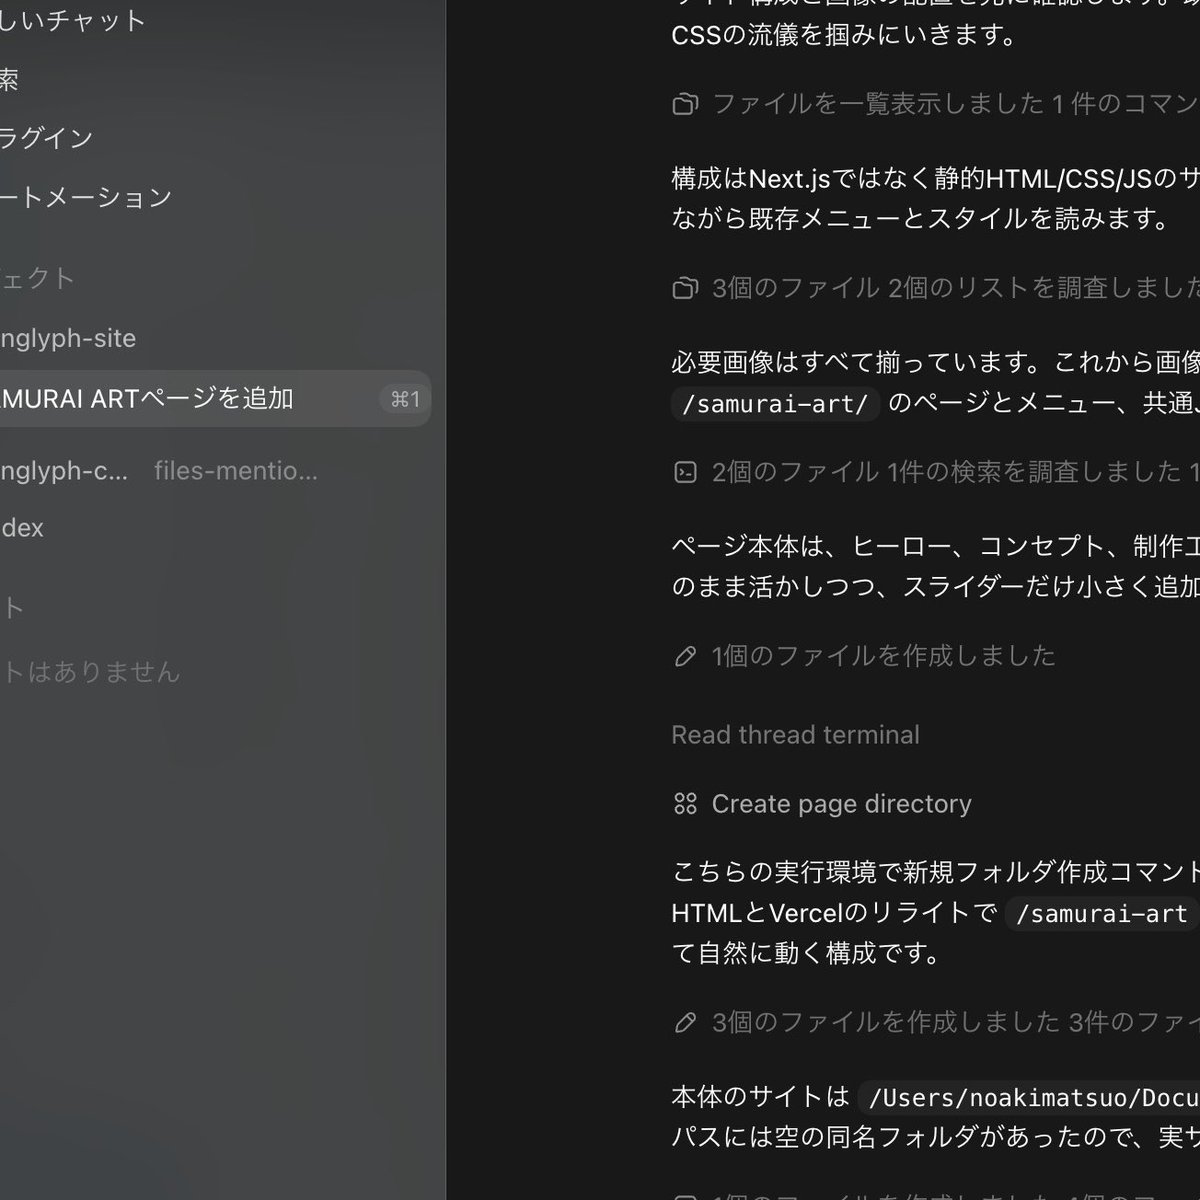Click the Read thread terminal text

click(x=795, y=735)
